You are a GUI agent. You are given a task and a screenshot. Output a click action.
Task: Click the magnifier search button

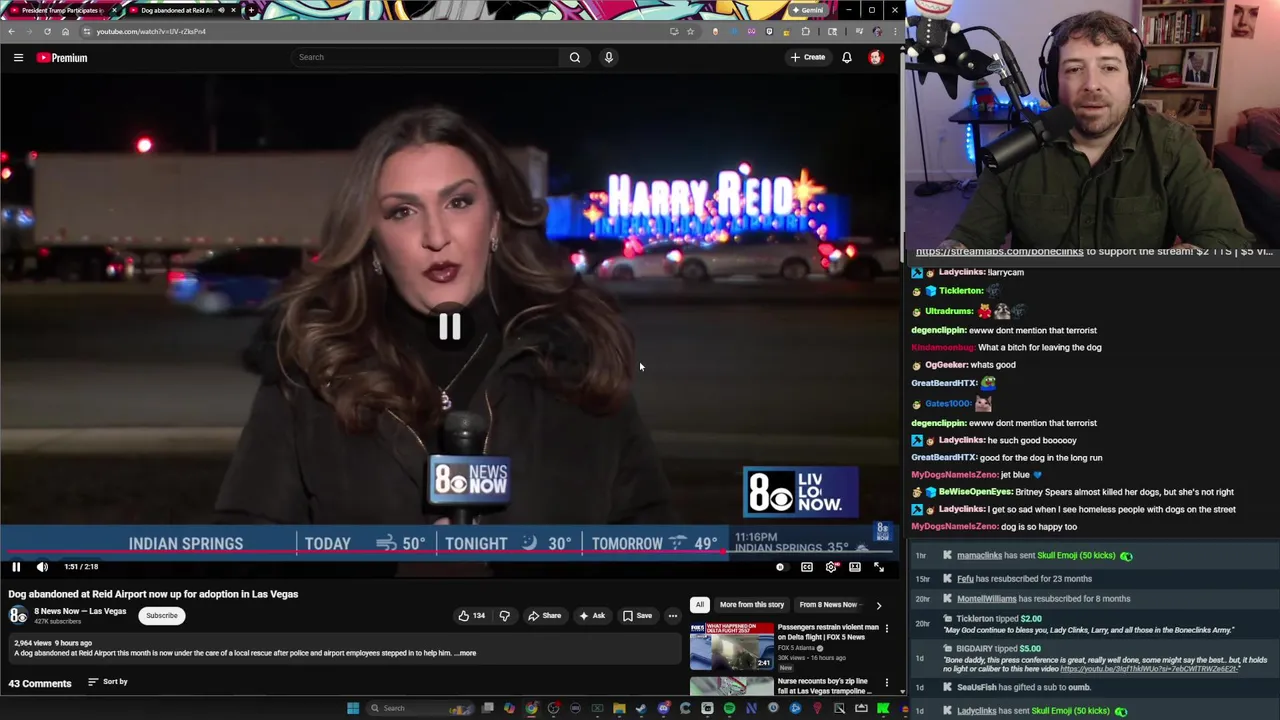575,57
